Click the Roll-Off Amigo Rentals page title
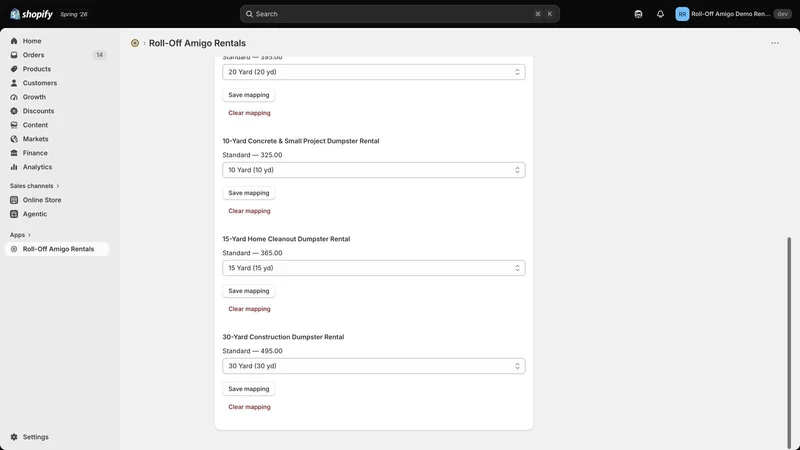This screenshot has height=450, width=800. pos(197,43)
